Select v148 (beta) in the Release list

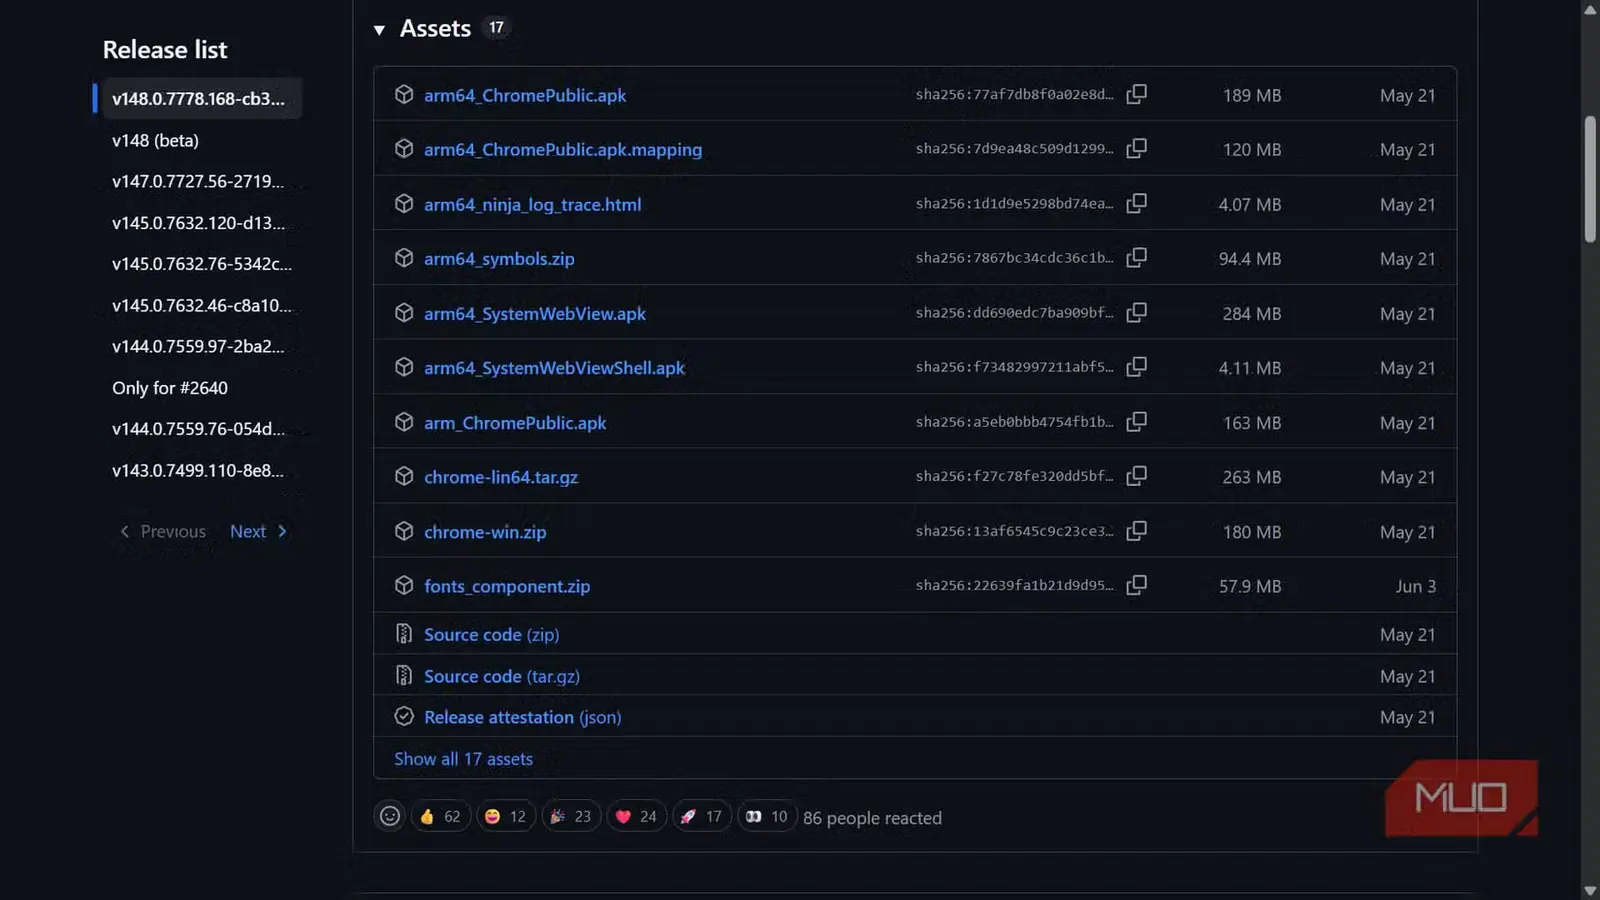pos(155,140)
